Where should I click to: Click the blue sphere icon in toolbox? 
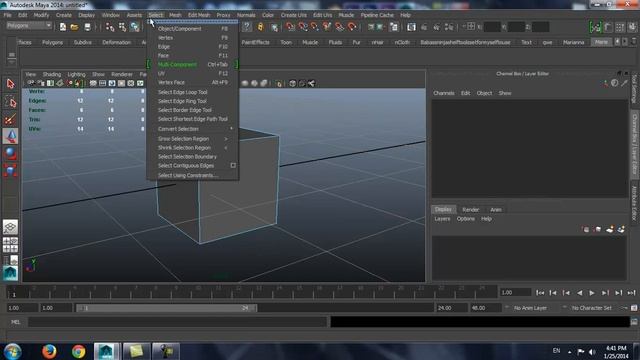[11, 153]
